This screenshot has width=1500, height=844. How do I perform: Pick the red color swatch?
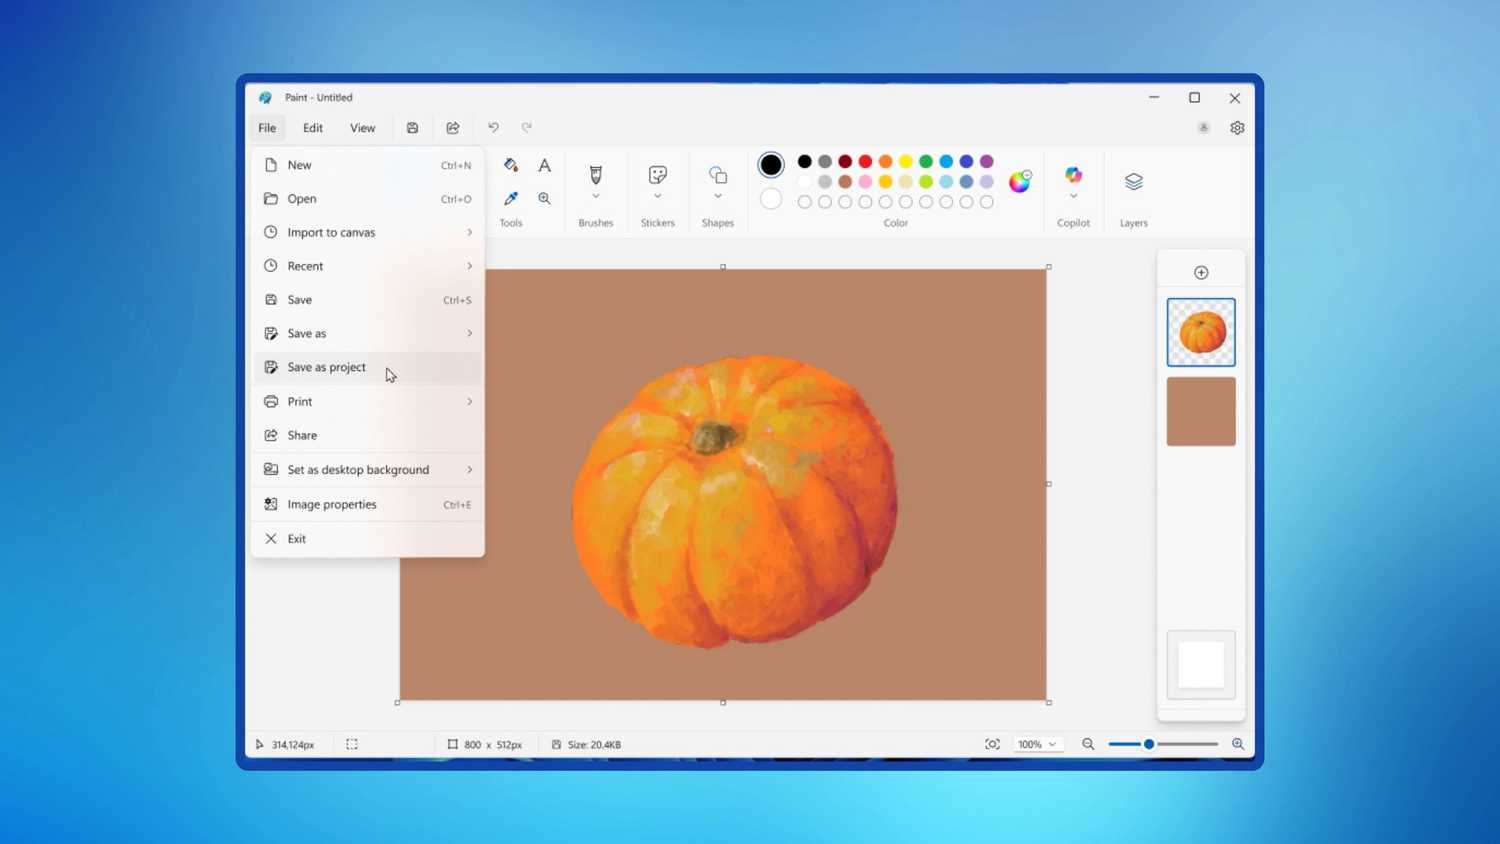[x=865, y=161]
